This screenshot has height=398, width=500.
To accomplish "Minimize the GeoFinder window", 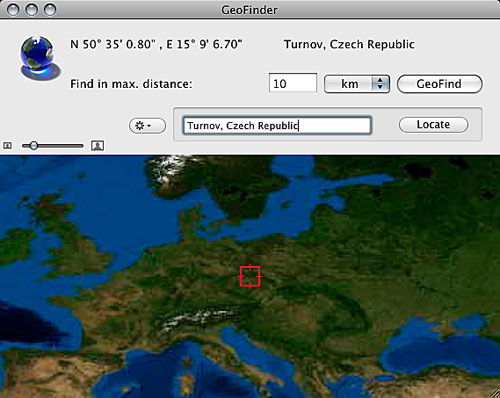I will [x=32, y=10].
